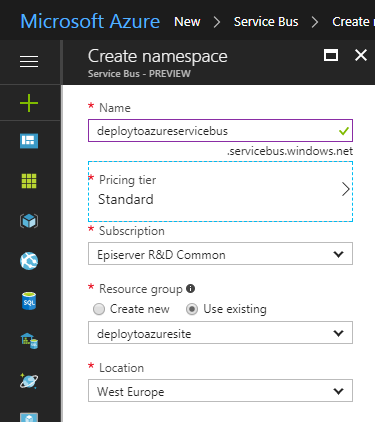Go to New breadcrumb

[187, 22]
